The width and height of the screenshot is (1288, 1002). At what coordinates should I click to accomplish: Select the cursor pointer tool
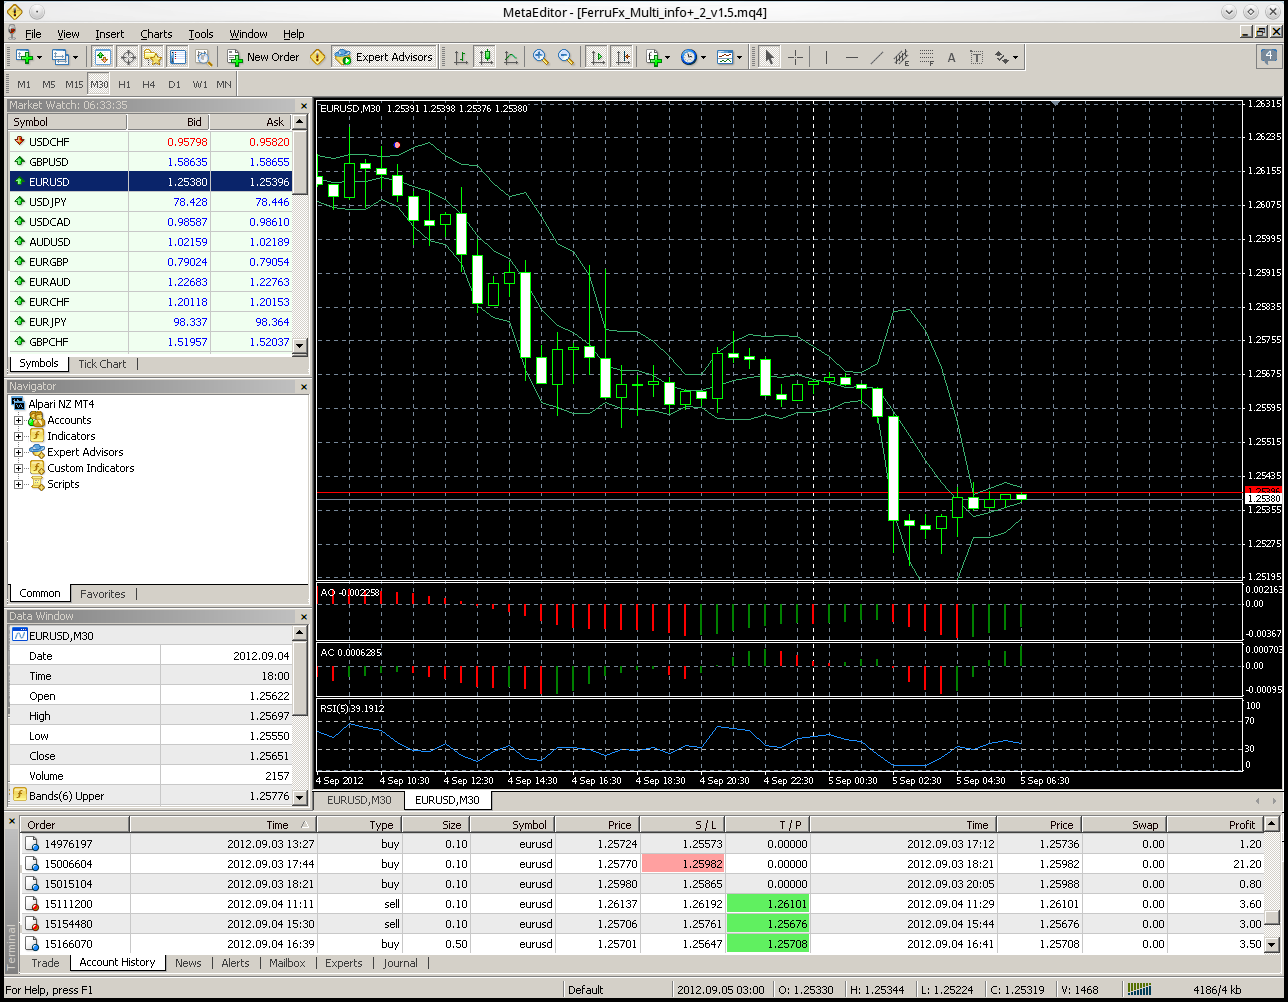pos(769,57)
